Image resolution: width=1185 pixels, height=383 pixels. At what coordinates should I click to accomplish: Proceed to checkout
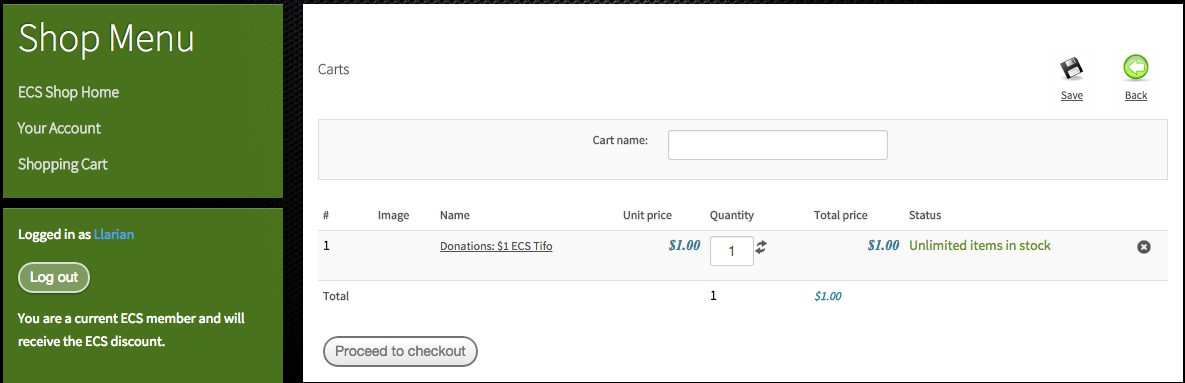400,351
